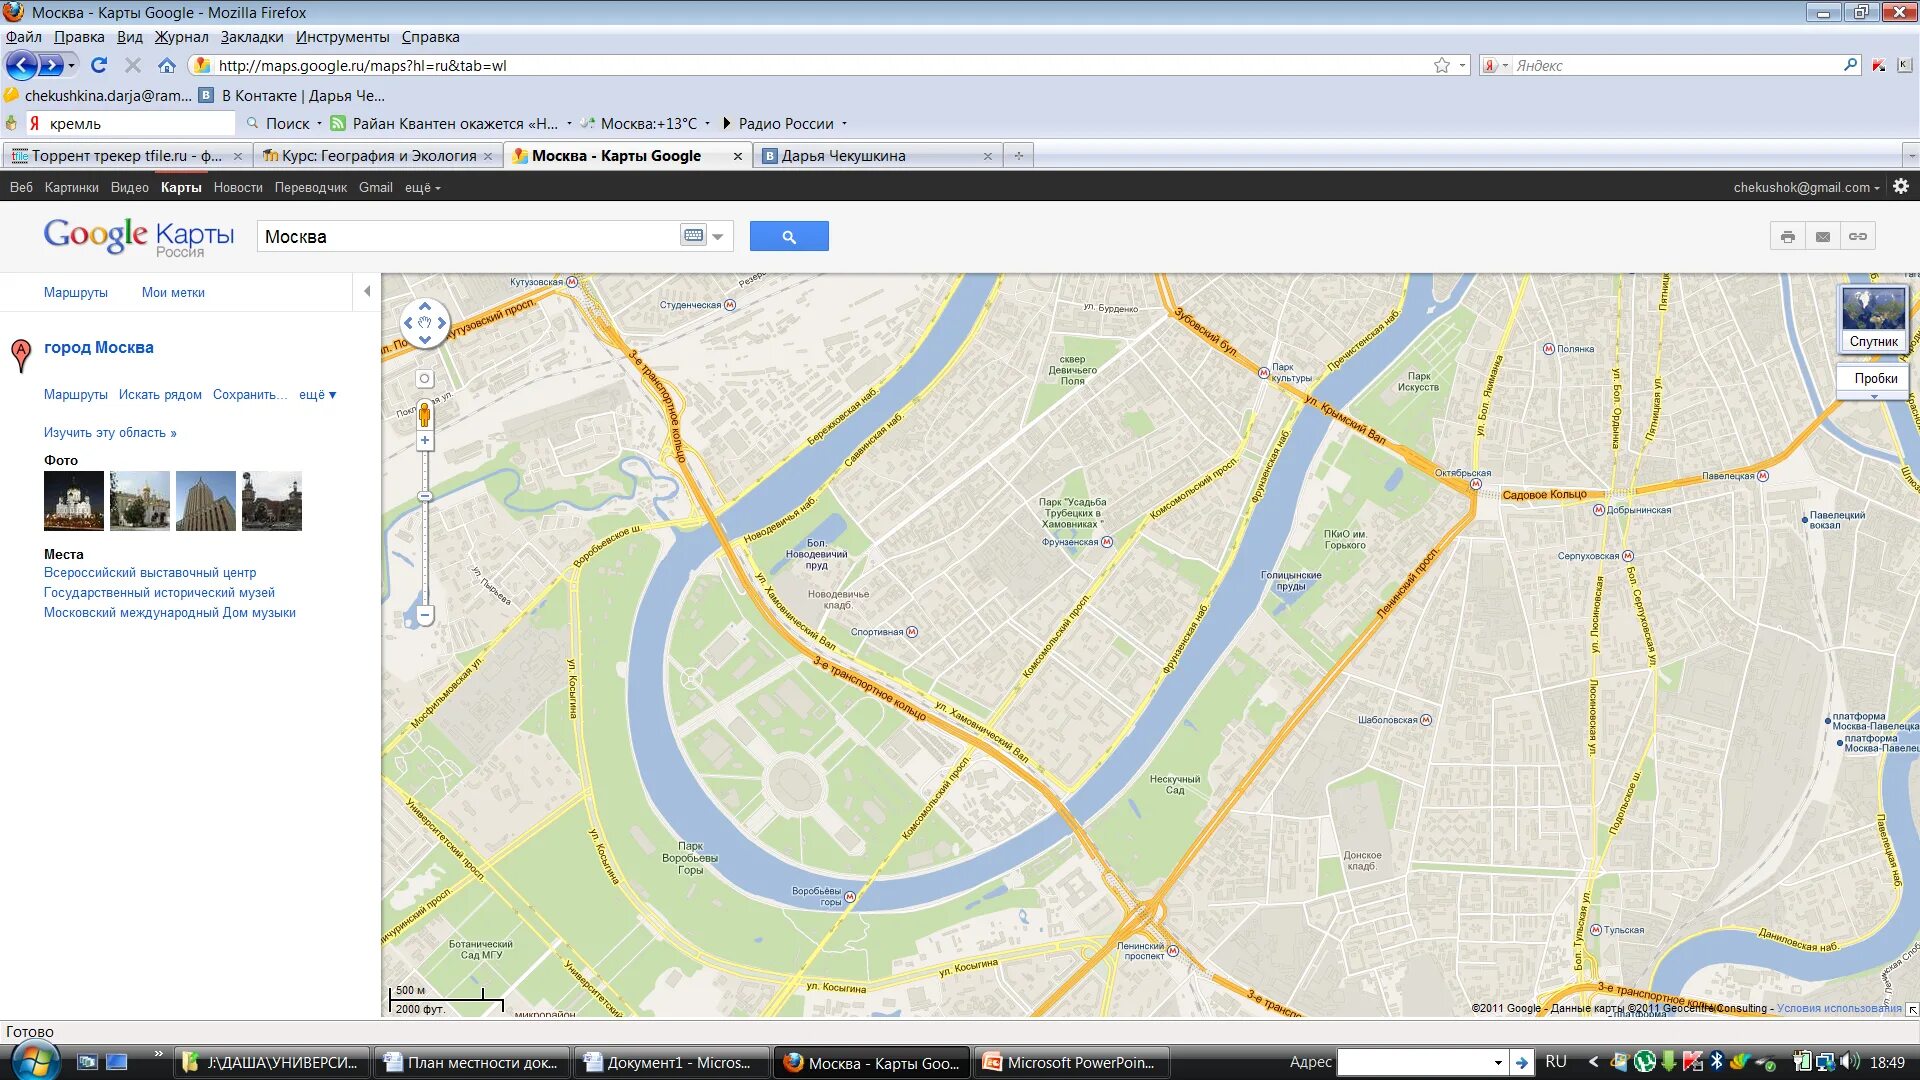Open the history dropdown next to navigation arrows
Viewport: 1920px width, 1080px height.
pyautogui.click(x=71, y=66)
